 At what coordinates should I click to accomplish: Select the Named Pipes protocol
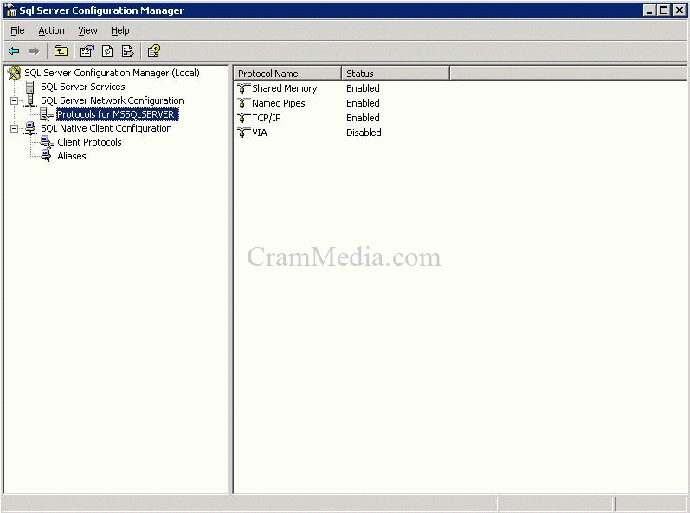click(x=278, y=103)
